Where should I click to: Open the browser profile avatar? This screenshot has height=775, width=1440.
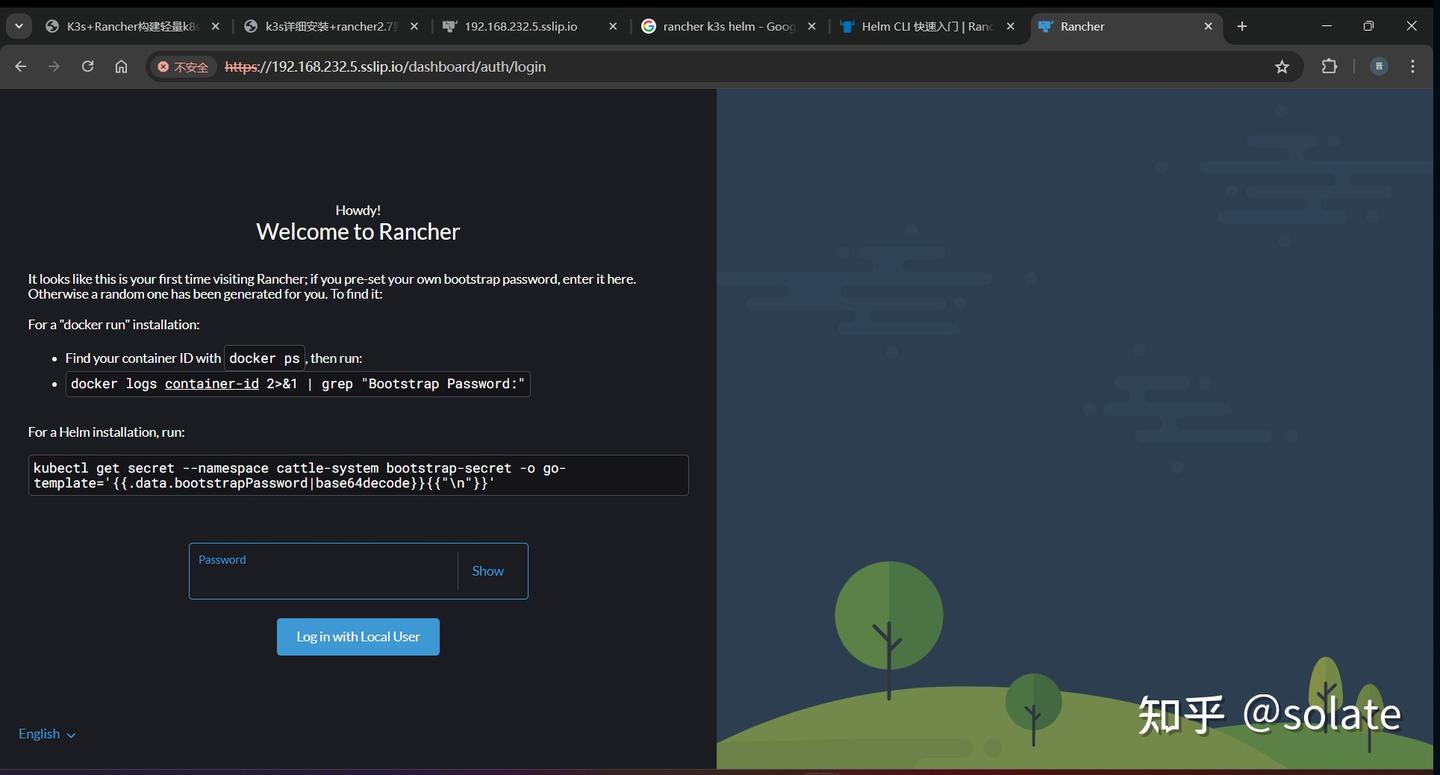pyautogui.click(x=1379, y=67)
